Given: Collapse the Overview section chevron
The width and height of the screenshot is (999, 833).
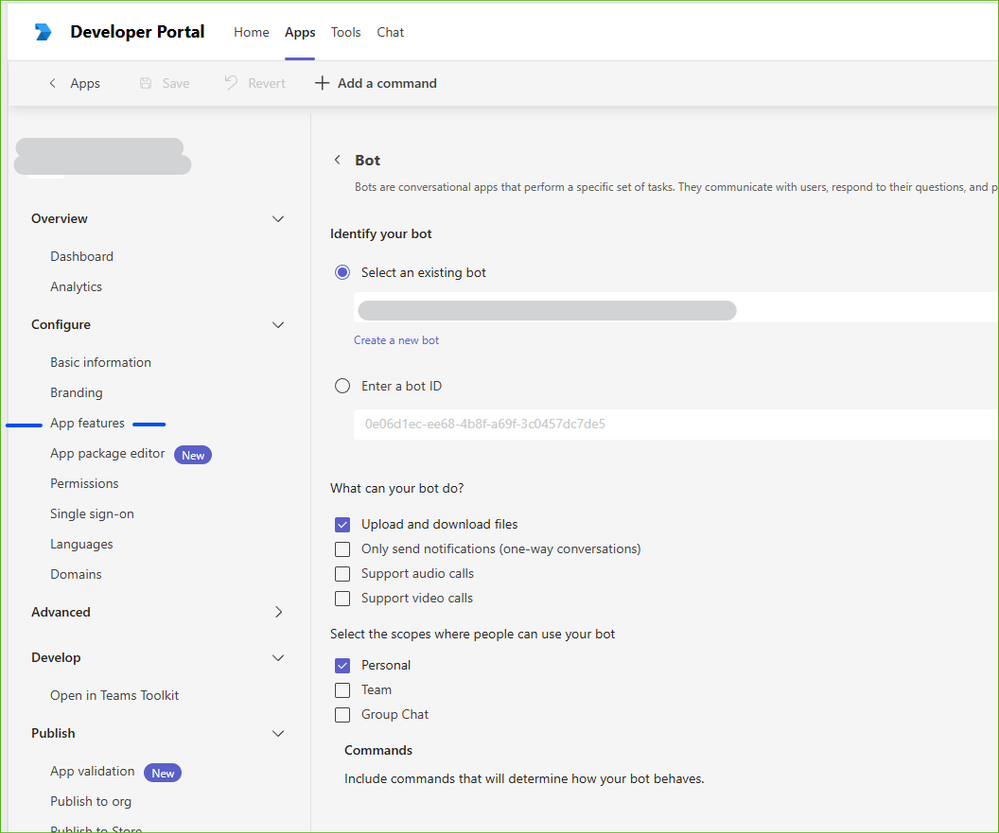Looking at the screenshot, I should pyautogui.click(x=278, y=219).
